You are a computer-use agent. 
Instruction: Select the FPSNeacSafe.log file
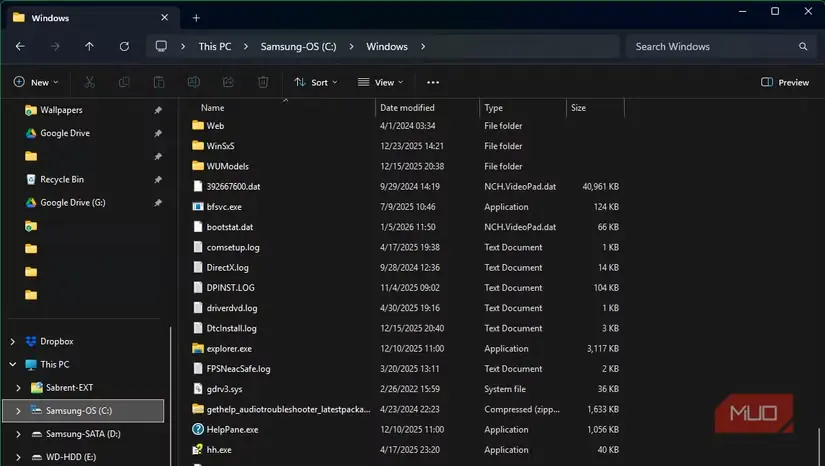pos(238,369)
